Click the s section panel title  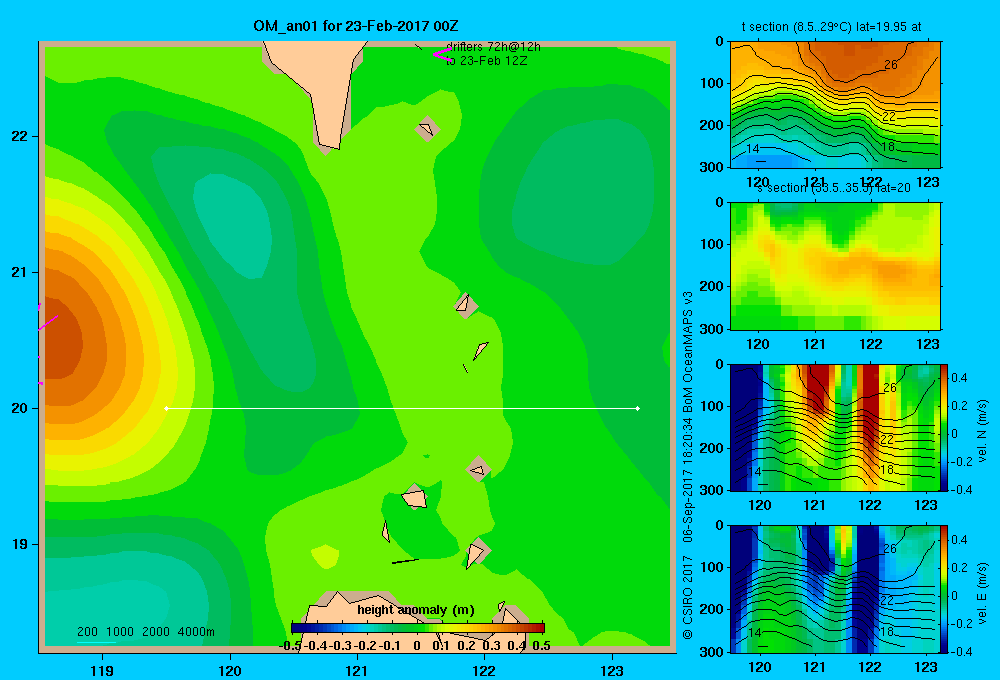tap(834, 188)
